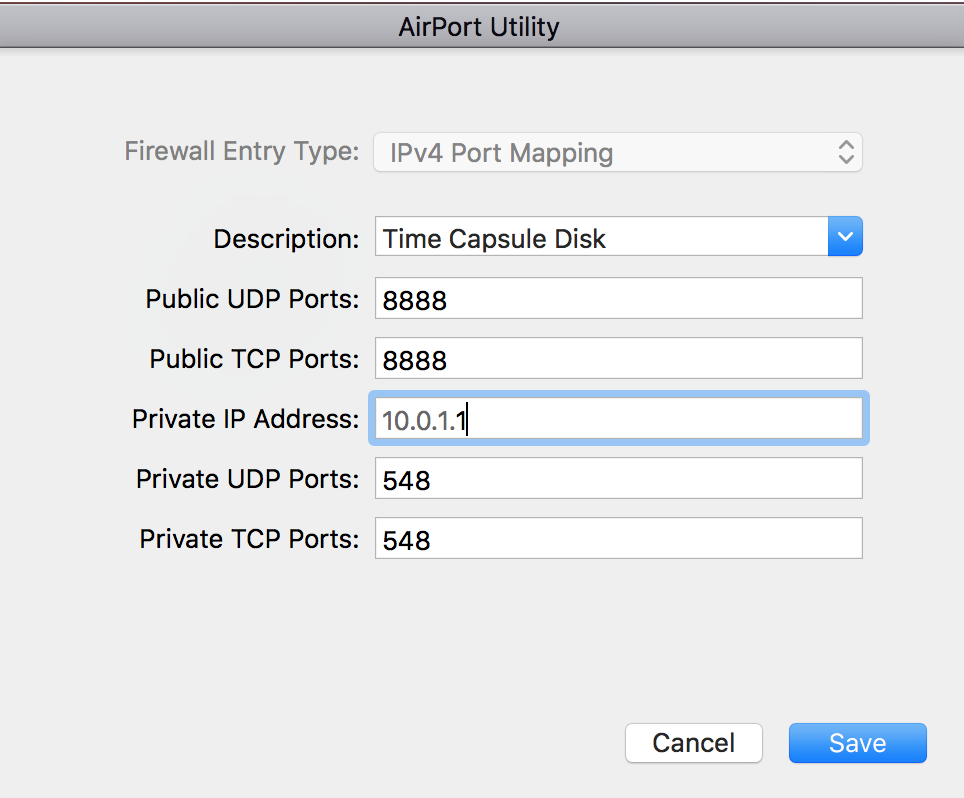964x798 pixels.
Task: Click the Private UDP Ports label
Action: (x=247, y=479)
